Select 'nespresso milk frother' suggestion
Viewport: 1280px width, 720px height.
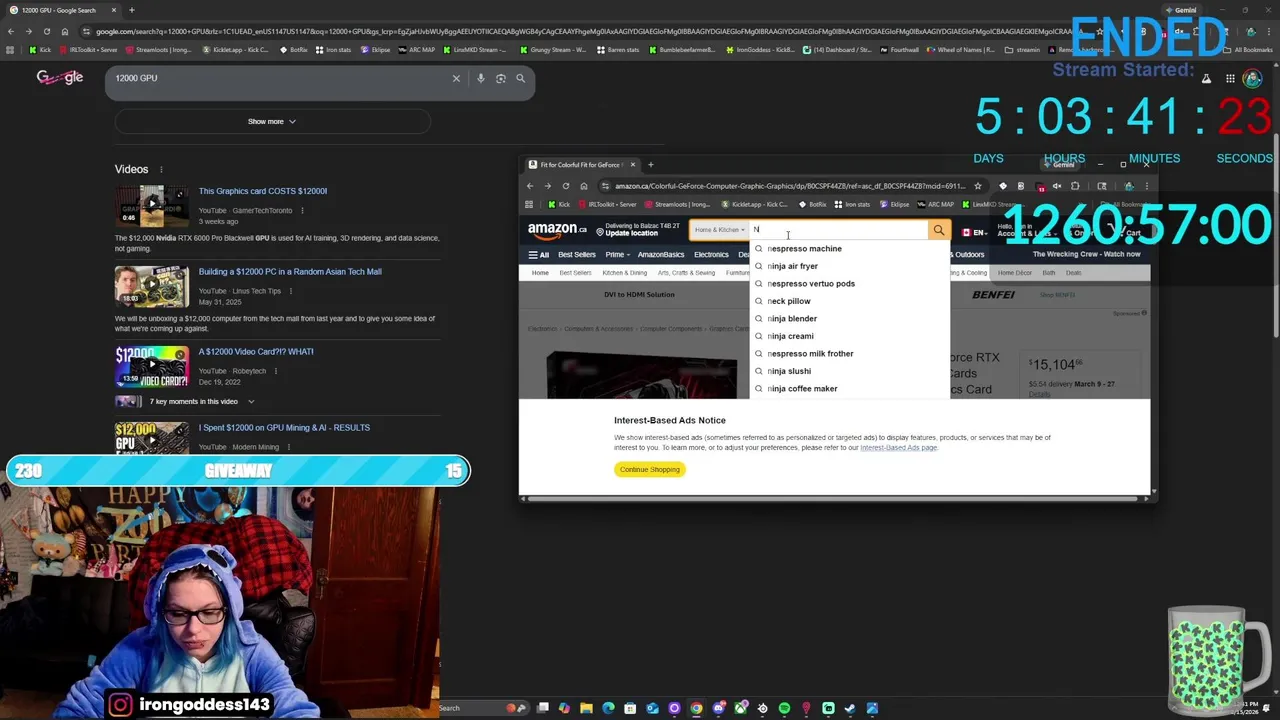point(849,353)
